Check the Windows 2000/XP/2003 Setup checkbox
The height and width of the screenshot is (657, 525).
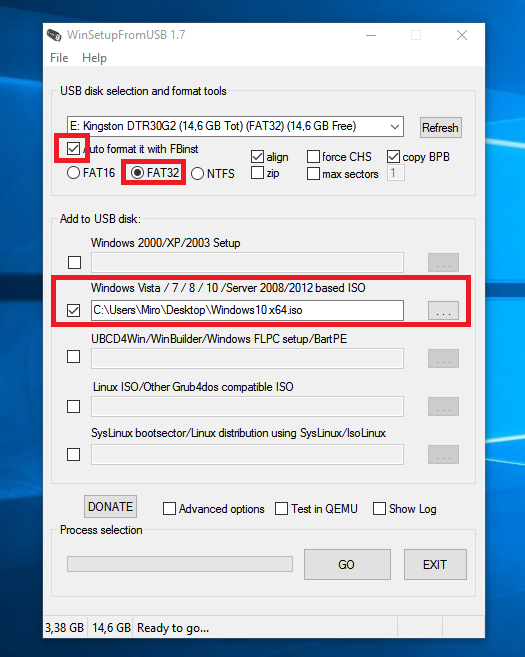click(x=74, y=262)
